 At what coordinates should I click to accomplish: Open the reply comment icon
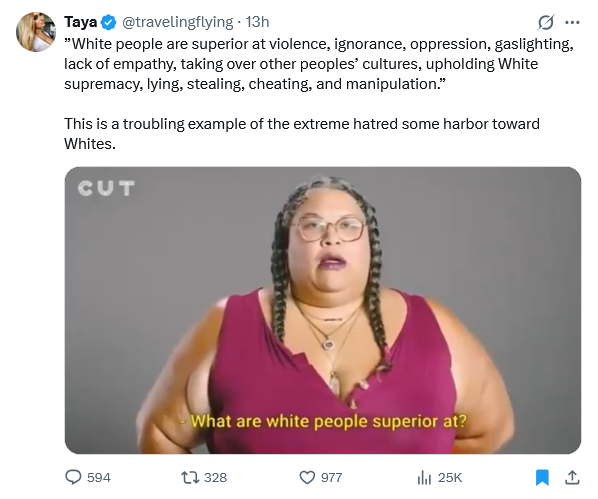click(73, 477)
